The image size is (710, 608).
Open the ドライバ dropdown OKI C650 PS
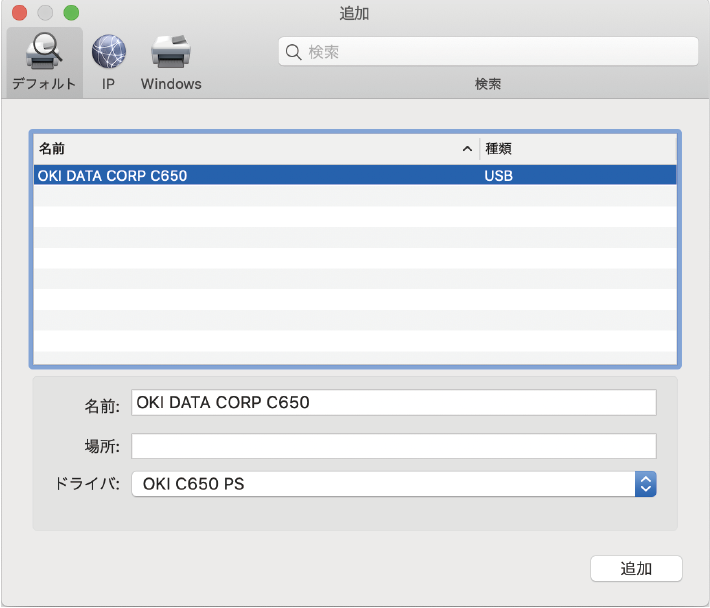pos(393,484)
